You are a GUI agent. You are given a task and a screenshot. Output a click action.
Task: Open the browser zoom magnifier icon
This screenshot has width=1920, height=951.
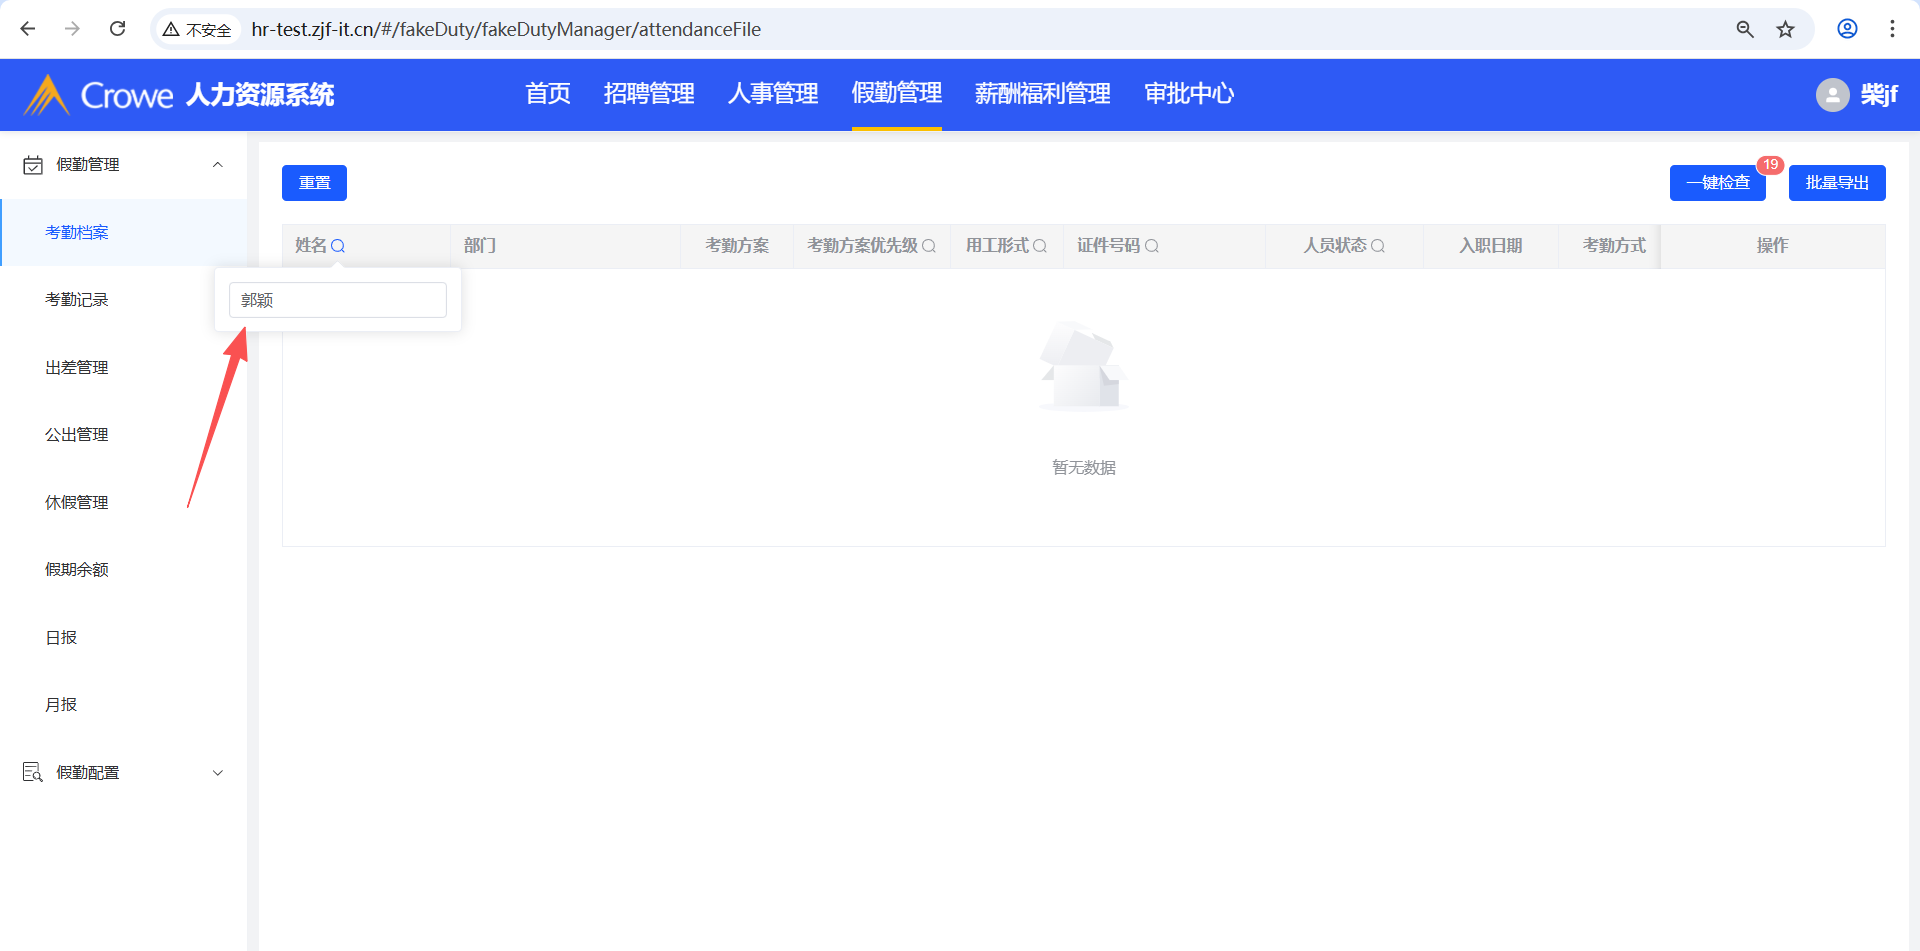click(1745, 29)
